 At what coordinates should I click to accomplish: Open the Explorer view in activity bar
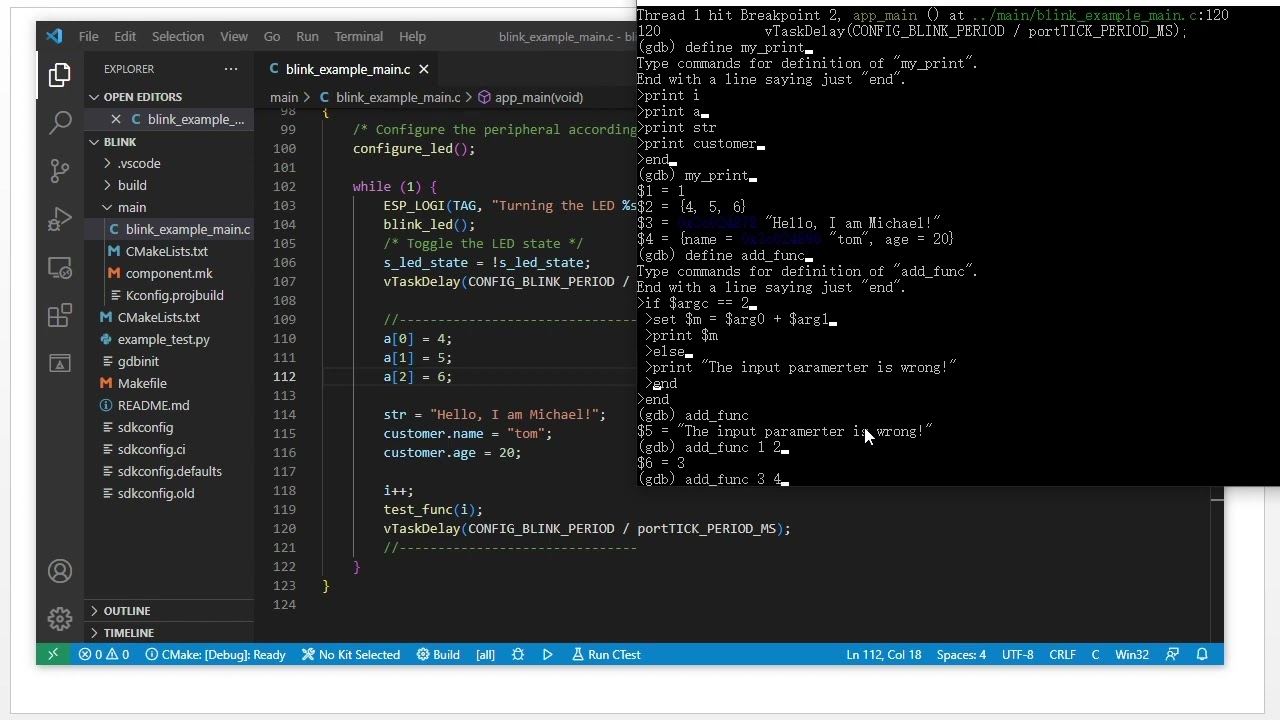(x=60, y=74)
